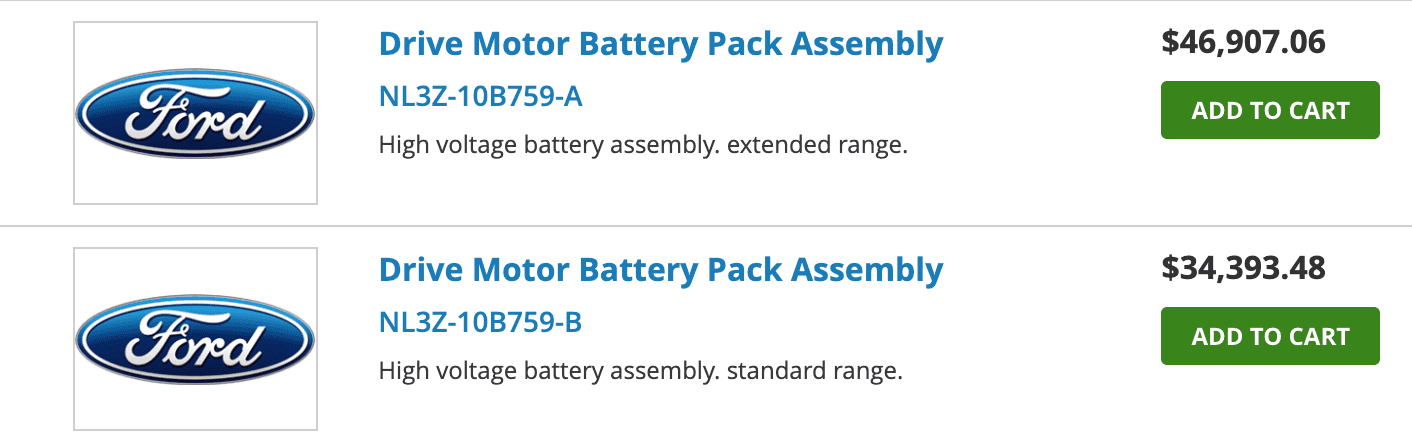The width and height of the screenshot is (1412, 448).
Task: Open the battery pack title above NL3Z-10B759-B
Action: [x=661, y=270]
